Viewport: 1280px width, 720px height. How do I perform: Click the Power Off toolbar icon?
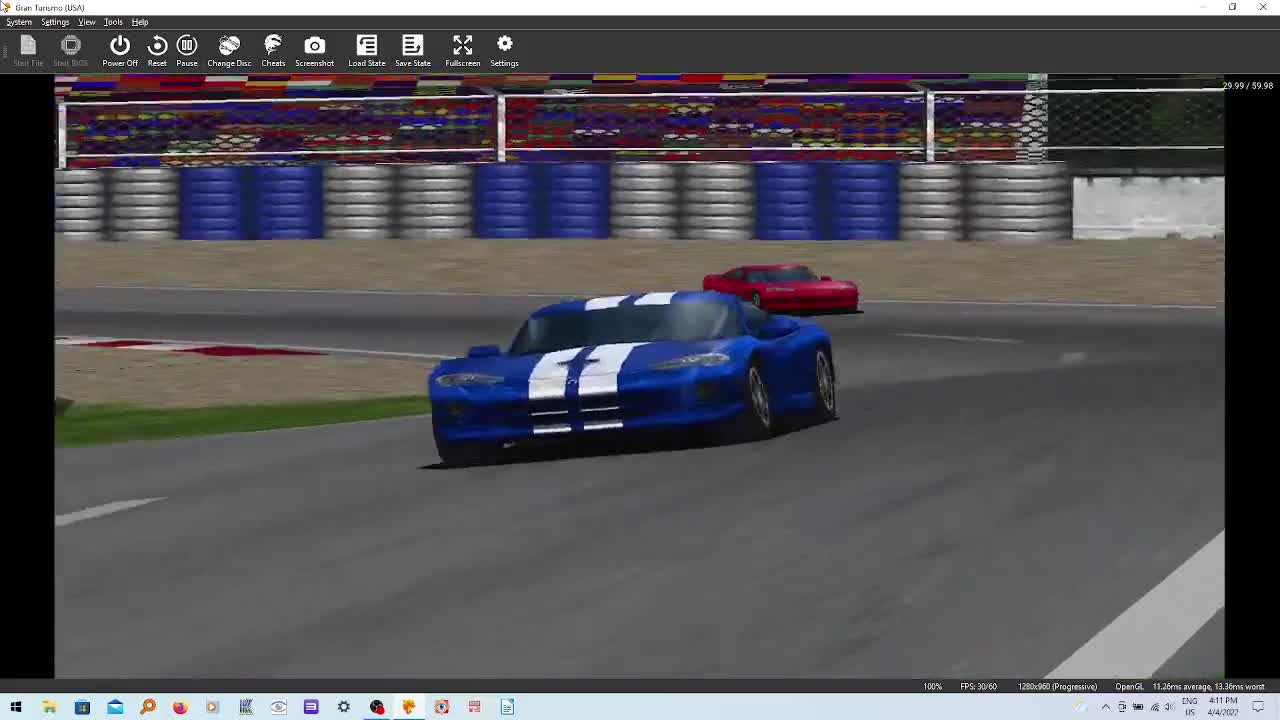pyautogui.click(x=120, y=51)
